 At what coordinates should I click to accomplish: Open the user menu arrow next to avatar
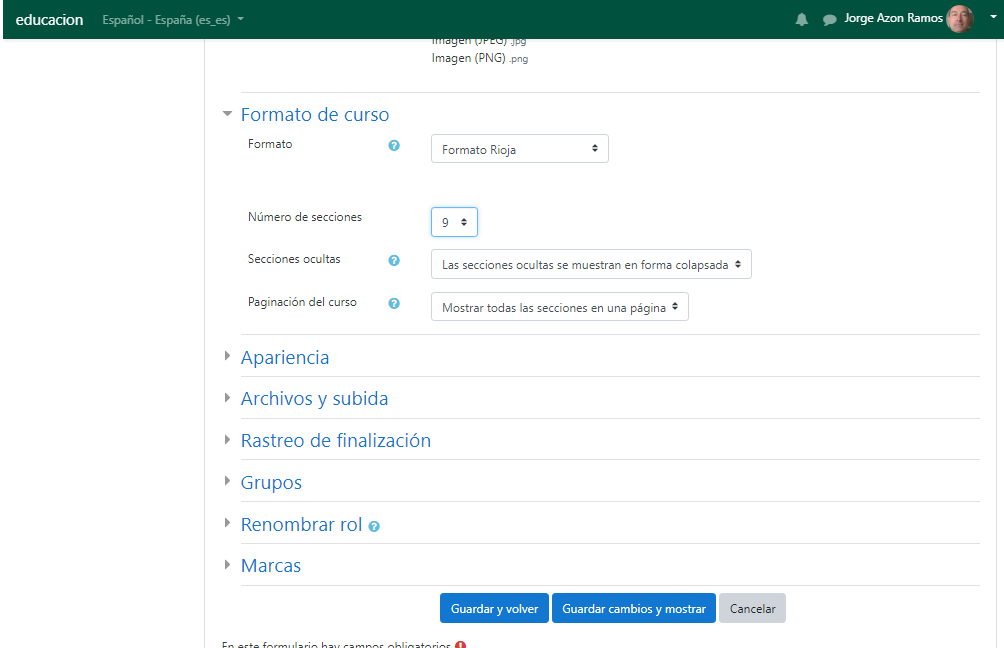point(994,18)
